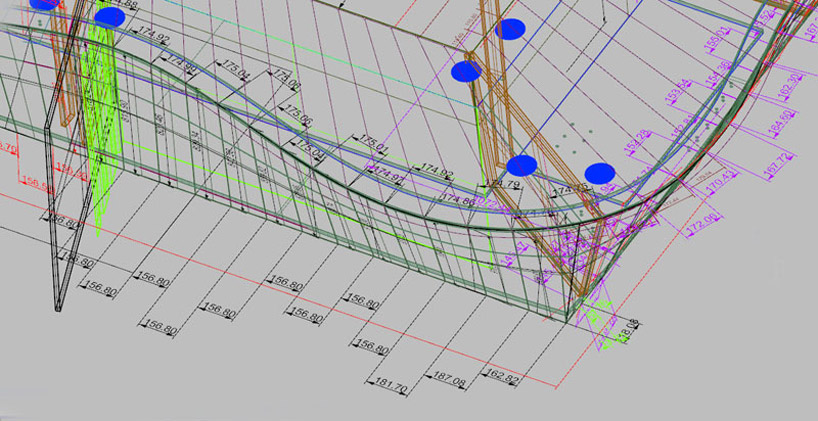The image size is (818, 421).
Task: Select the 174.75 dimension annotation
Action: (571, 188)
